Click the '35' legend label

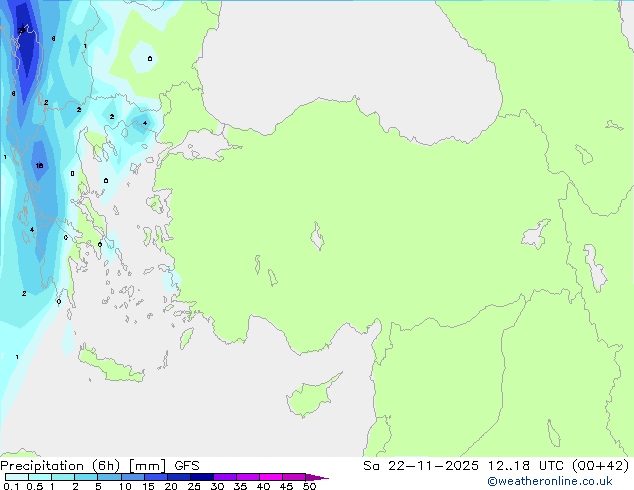[x=240, y=486]
